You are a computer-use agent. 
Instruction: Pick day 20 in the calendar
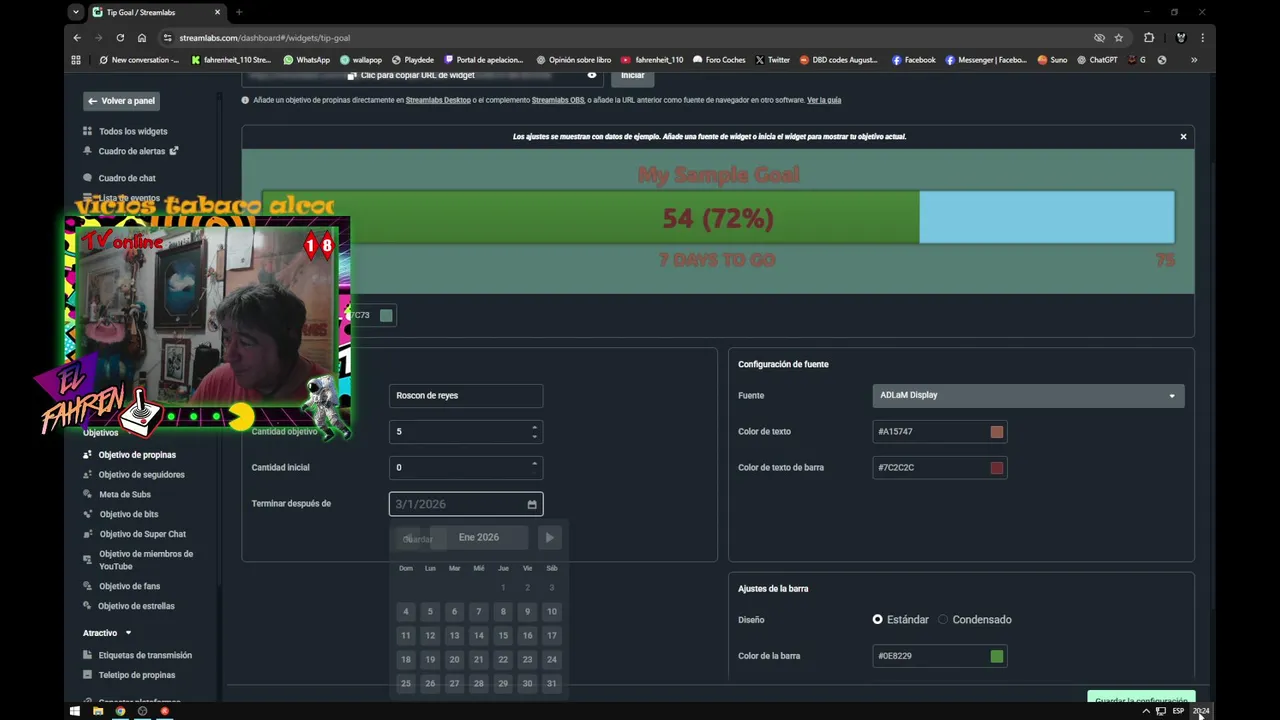pos(454,660)
